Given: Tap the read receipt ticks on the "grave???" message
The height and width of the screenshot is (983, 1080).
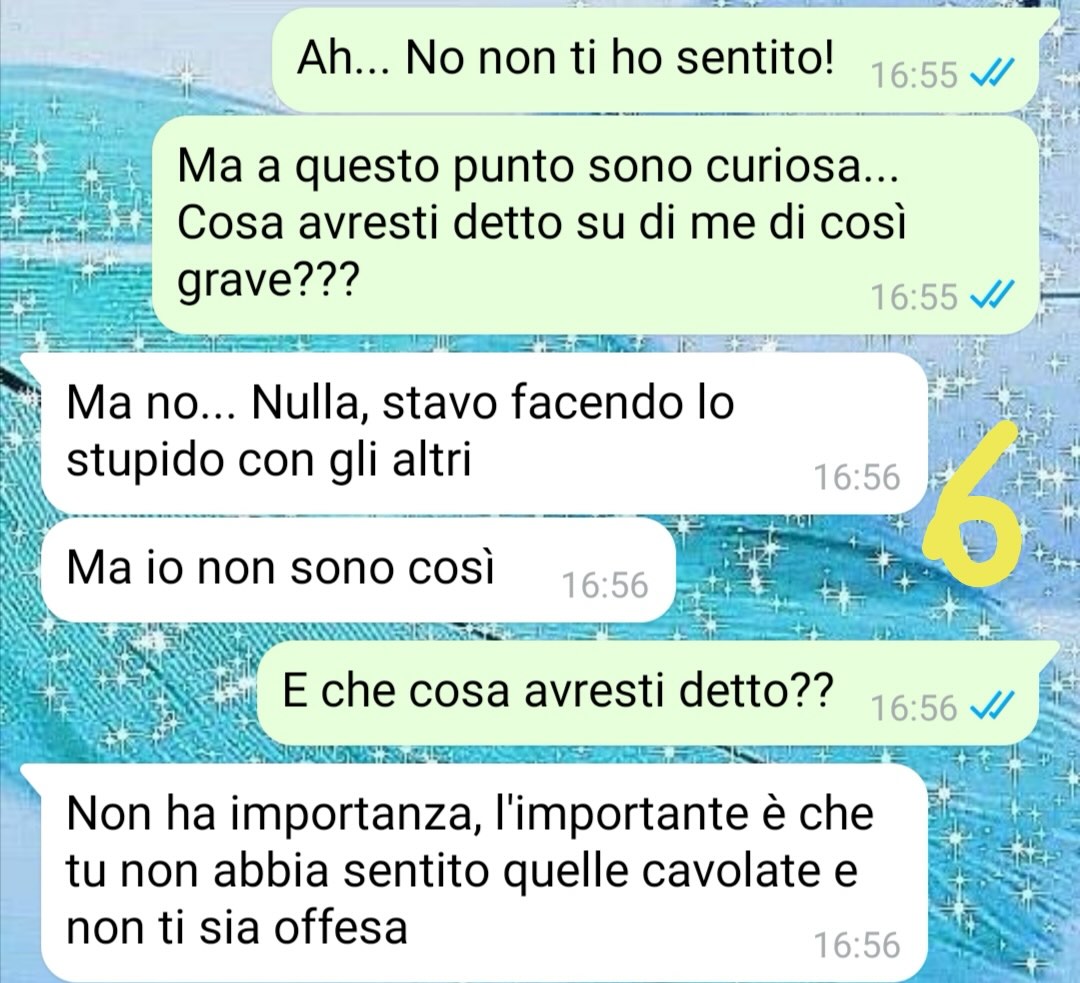Looking at the screenshot, I should 992,296.
